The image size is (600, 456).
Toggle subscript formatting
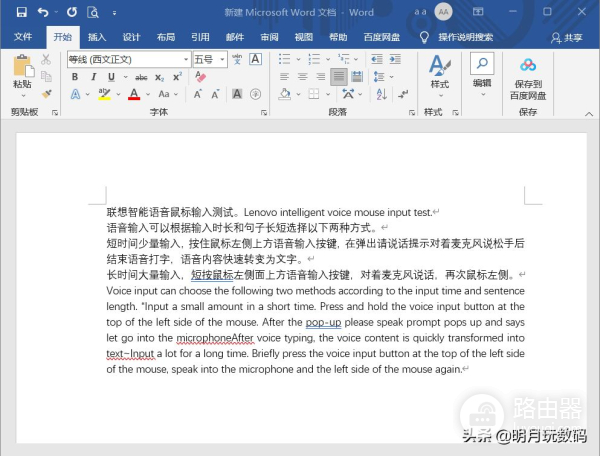pyautogui.click(x=159, y=77)
